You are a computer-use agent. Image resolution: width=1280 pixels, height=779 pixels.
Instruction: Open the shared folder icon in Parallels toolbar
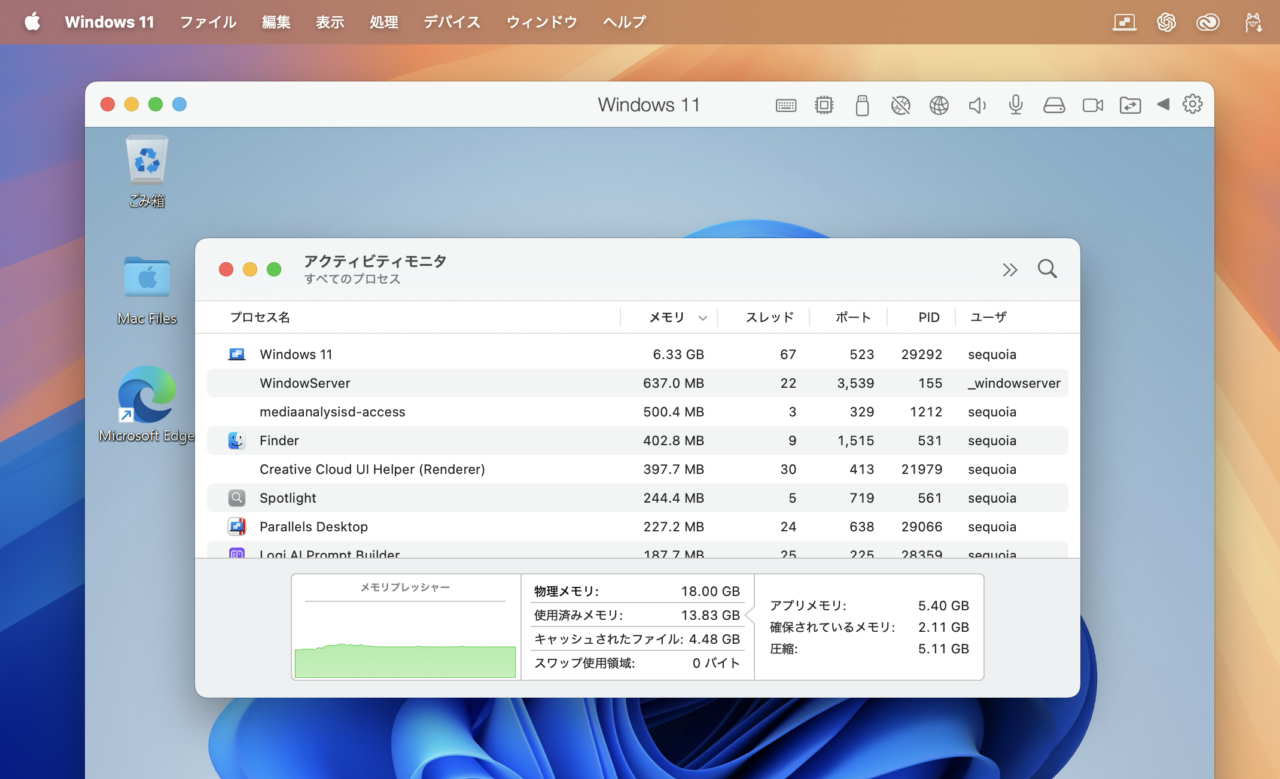[1130, 105]
